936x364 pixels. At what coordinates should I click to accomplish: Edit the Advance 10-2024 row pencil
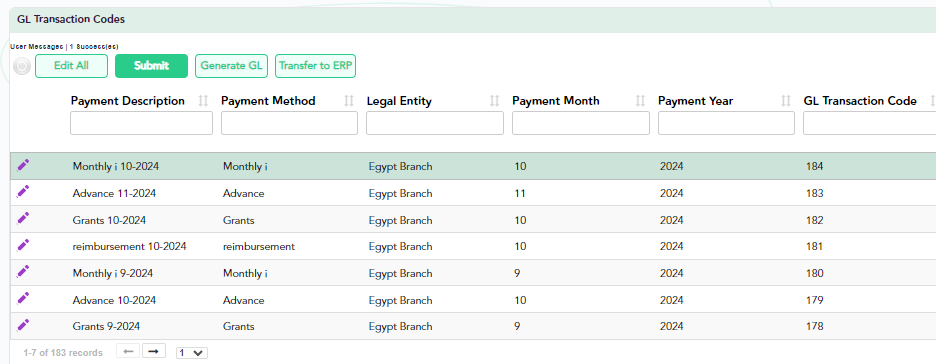(23, 298)
